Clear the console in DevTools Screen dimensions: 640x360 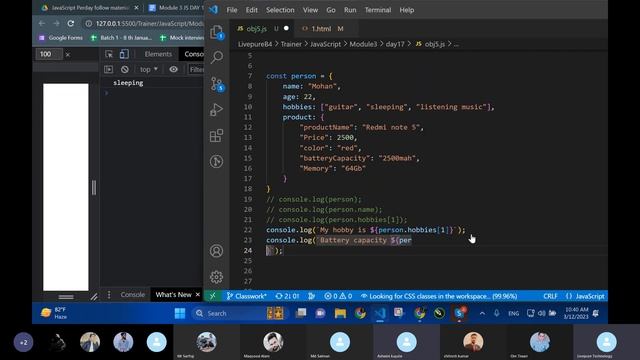click(x=124, y=69)
